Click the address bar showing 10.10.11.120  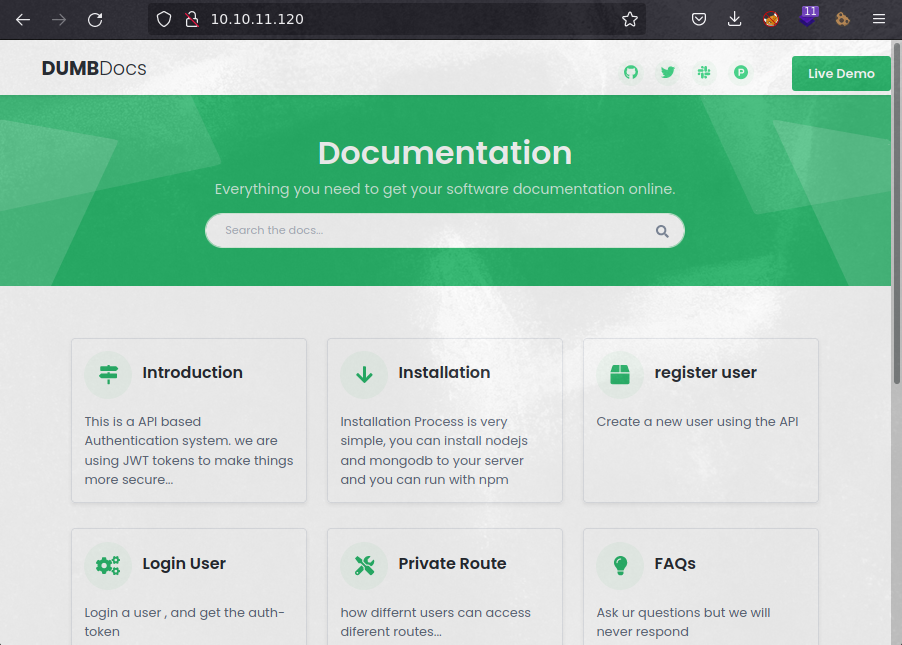pos(397,20)
